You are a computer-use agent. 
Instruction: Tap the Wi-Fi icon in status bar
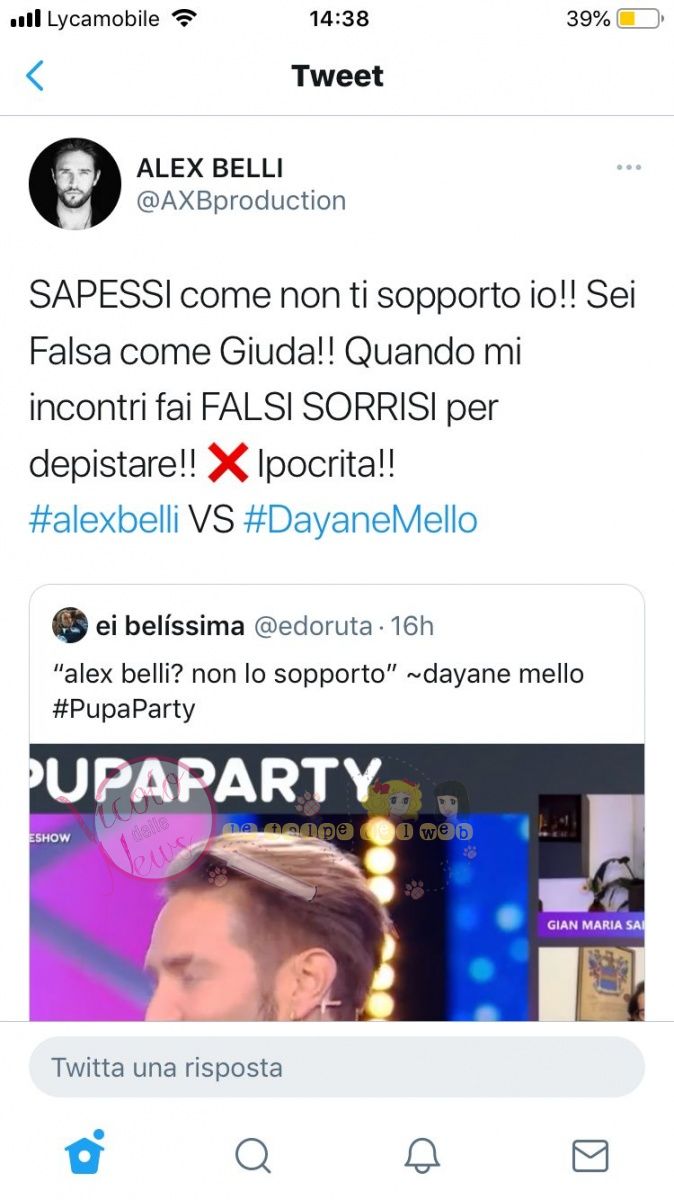click(184, 18)
